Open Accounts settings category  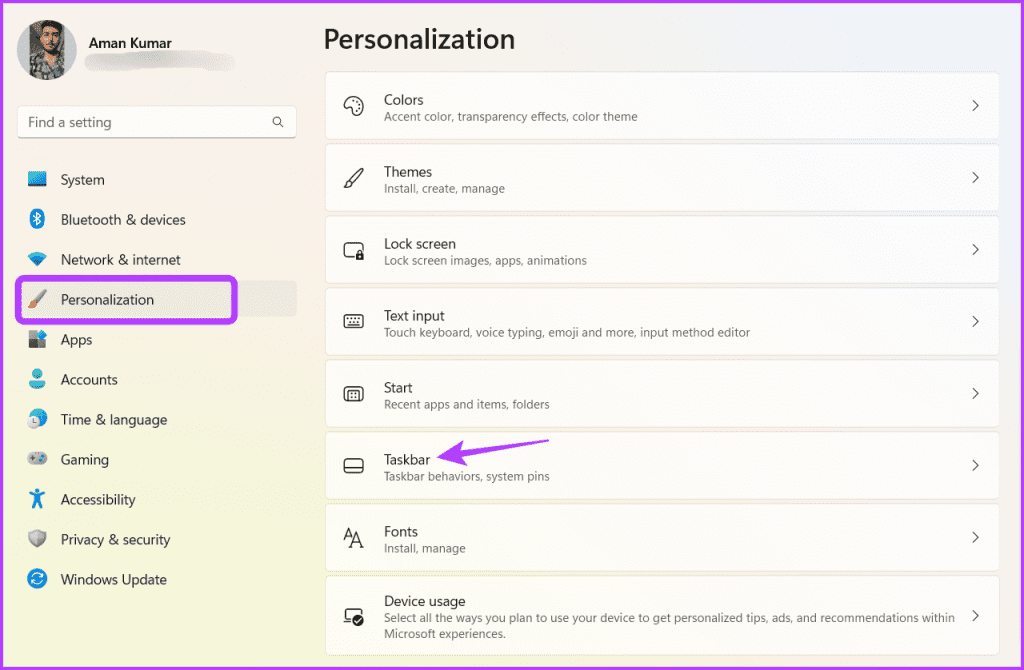tap(89, 379)
